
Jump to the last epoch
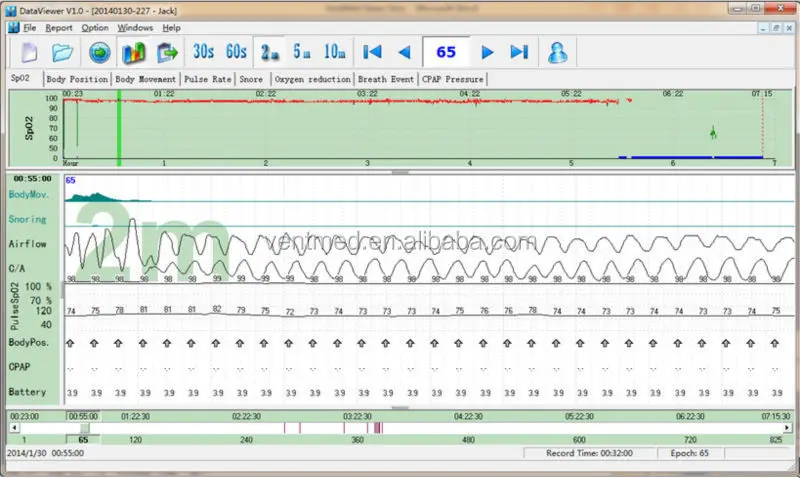click(519, 52)
